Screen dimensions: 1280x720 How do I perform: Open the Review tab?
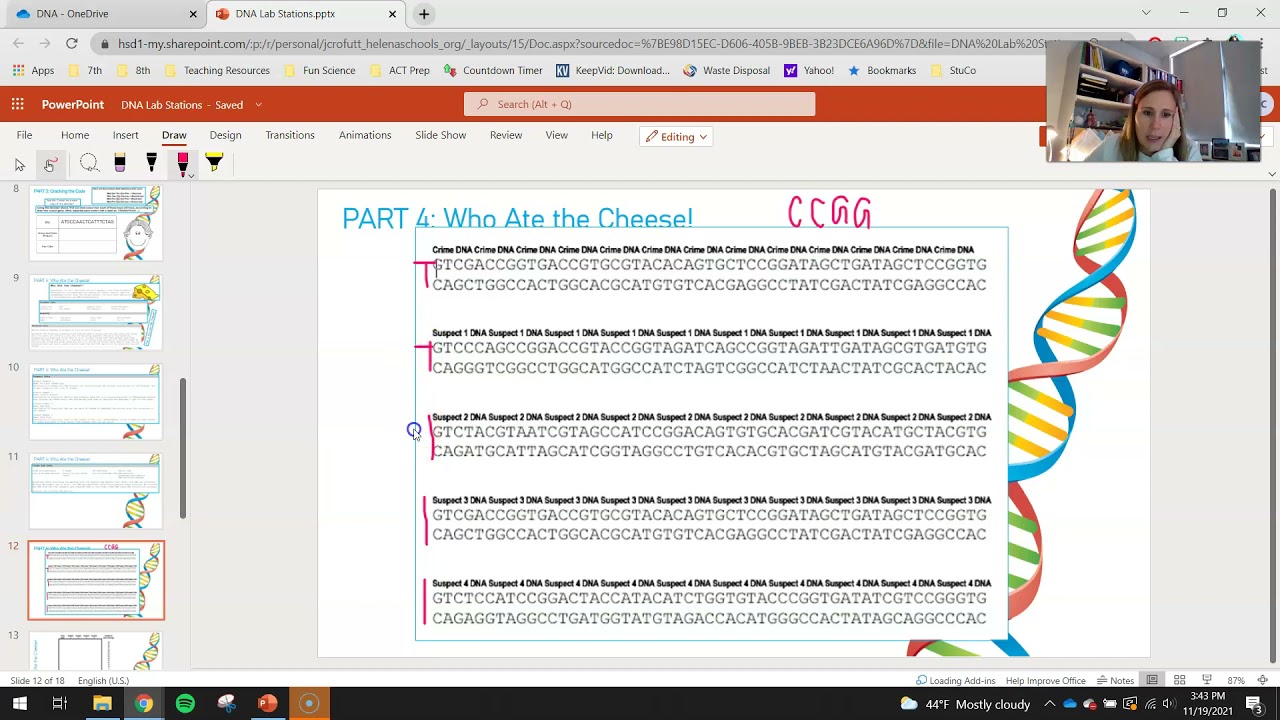coord(506,136)
